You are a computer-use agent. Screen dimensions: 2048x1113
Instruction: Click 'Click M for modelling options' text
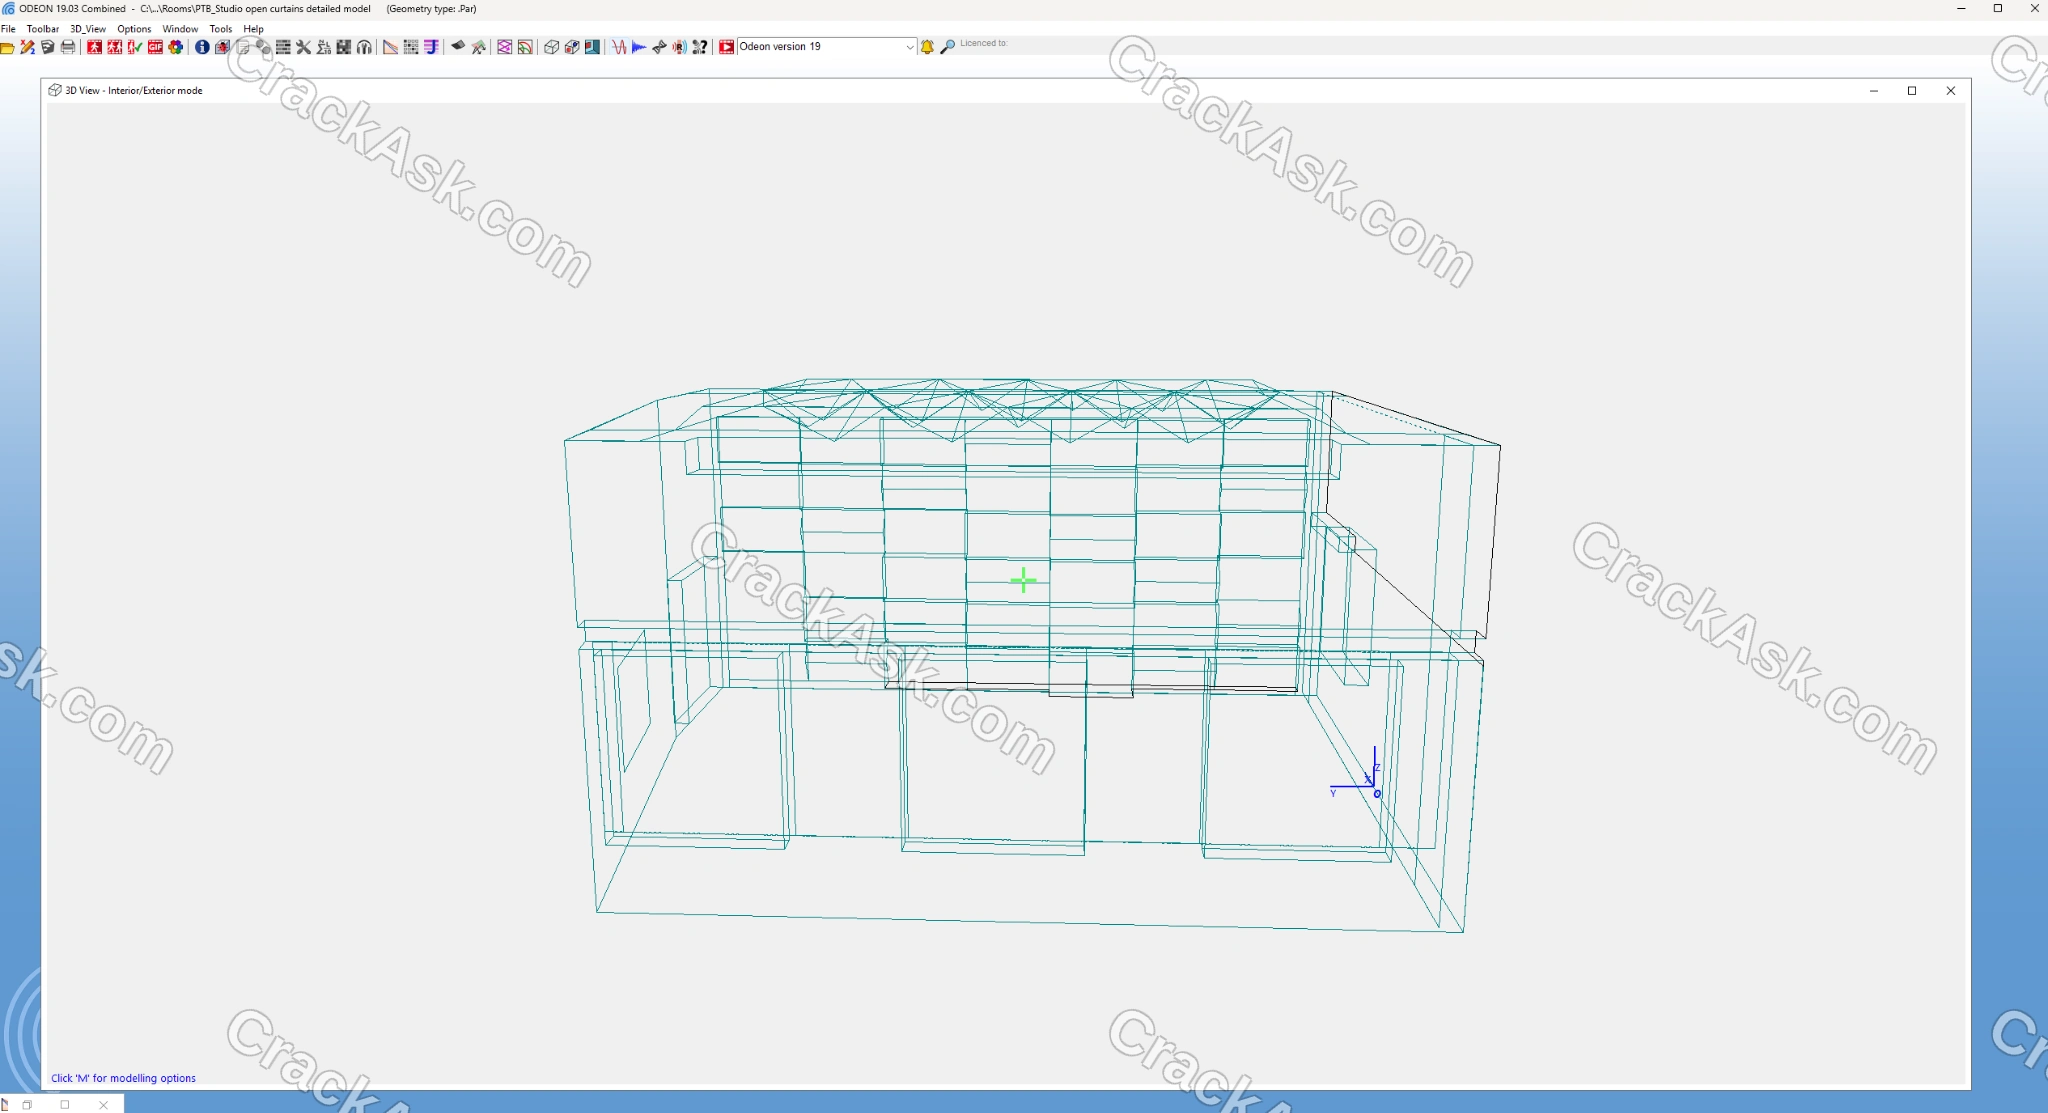pos(123,1078)
